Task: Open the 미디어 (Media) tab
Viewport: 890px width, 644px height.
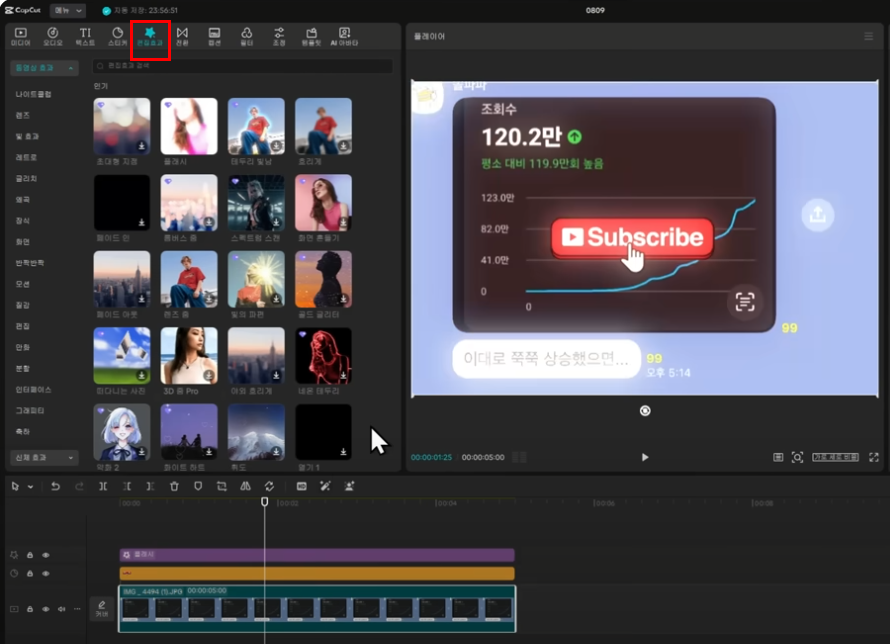Action: (21, 36)
